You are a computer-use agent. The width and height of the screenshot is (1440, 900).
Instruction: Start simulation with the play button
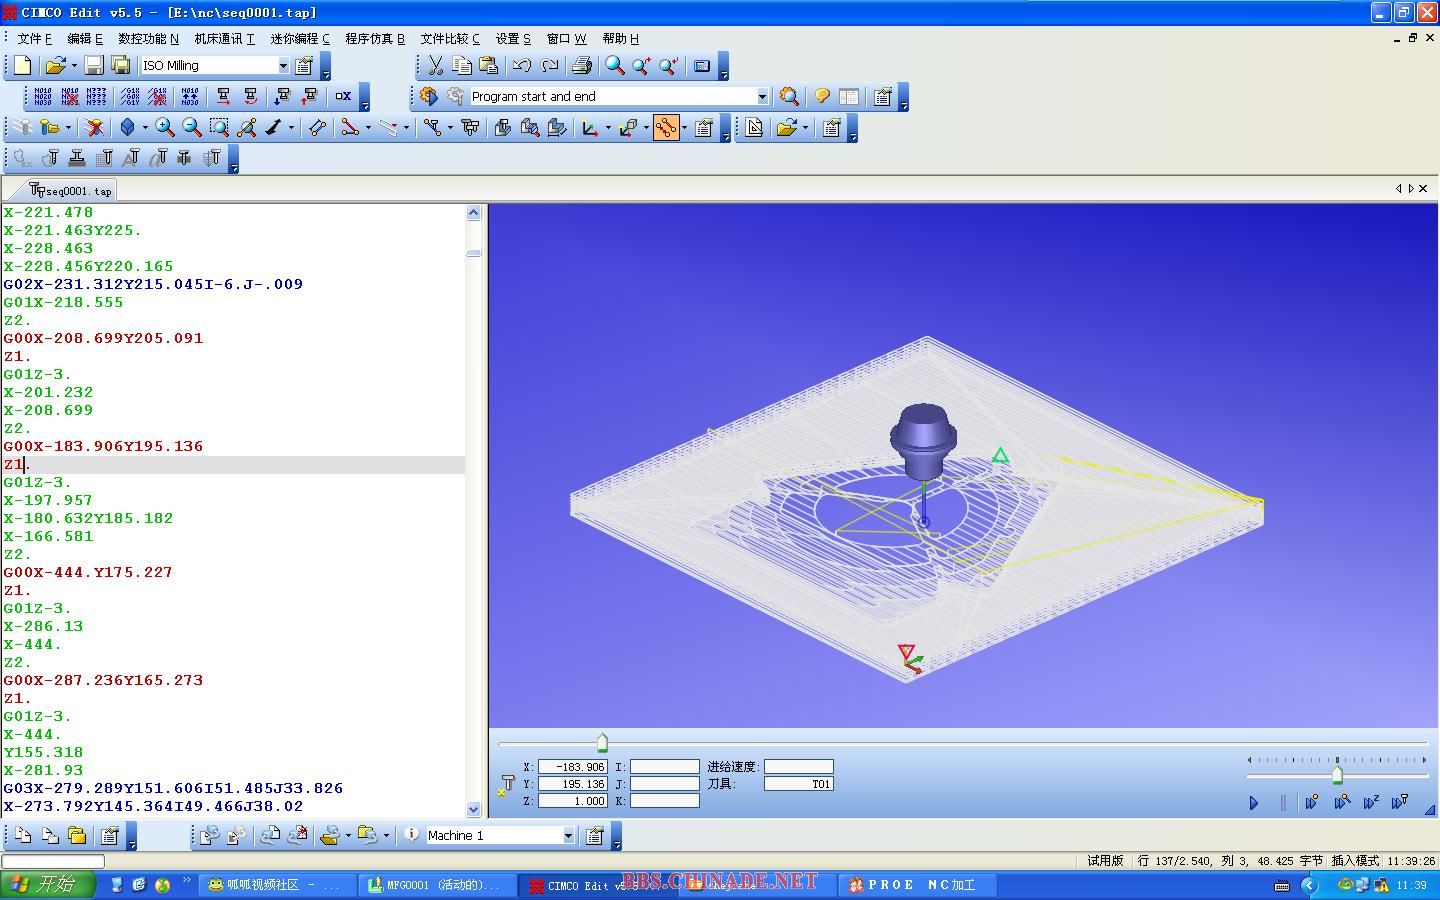(x=1254, y=802)
